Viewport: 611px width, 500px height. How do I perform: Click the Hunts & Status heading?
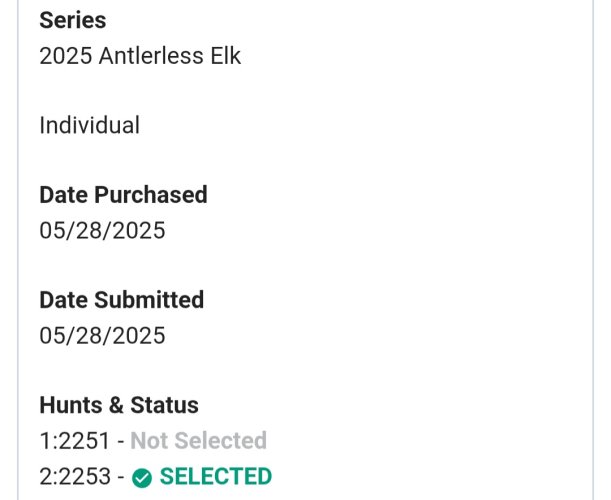[x=119, y=405]
